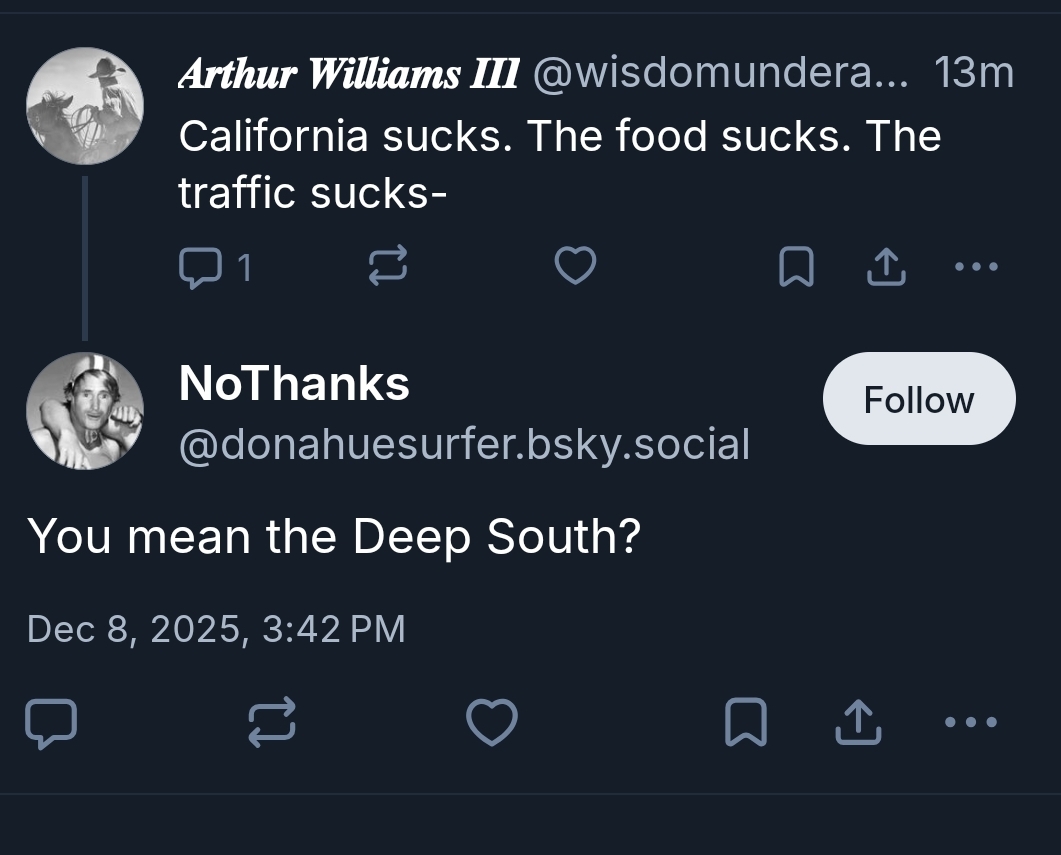View the NoThanks profile picture
The width and height of the screenshot is (1061, 855).
pyautogui.click(x=84, y=411)
